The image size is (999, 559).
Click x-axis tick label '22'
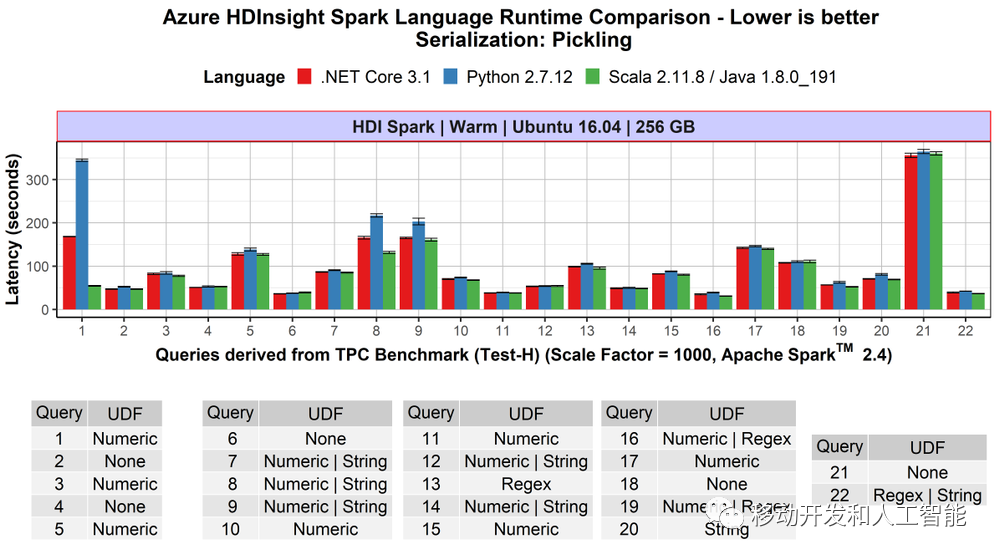pos(965,331)
